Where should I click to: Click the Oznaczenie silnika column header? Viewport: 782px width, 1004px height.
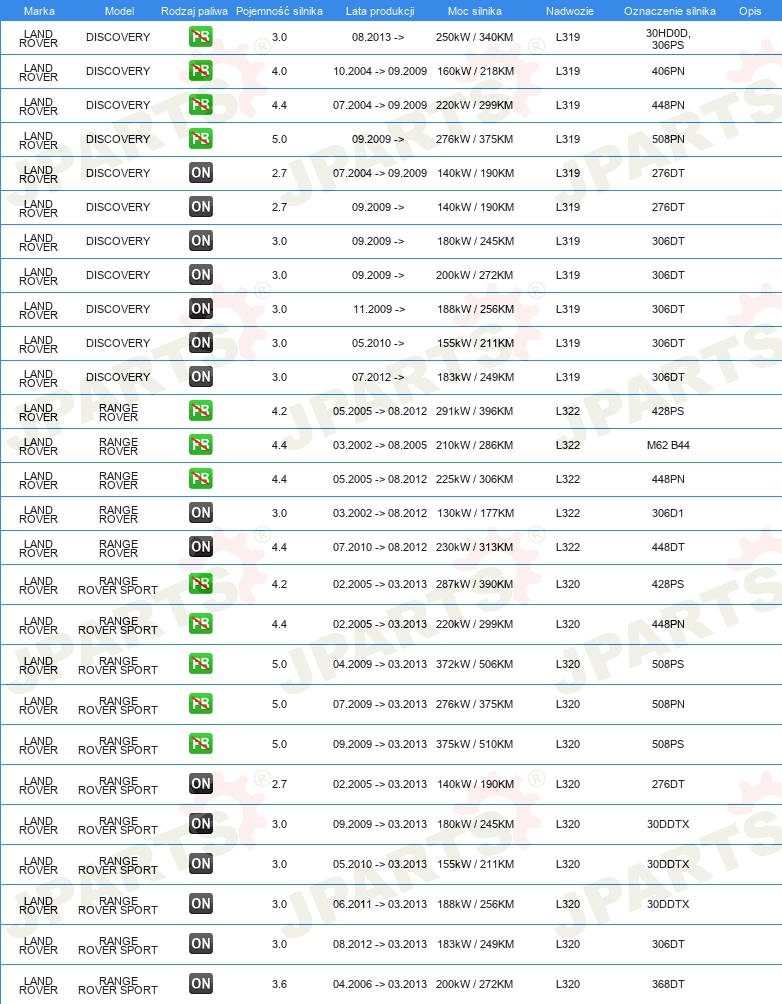(669, 11)
